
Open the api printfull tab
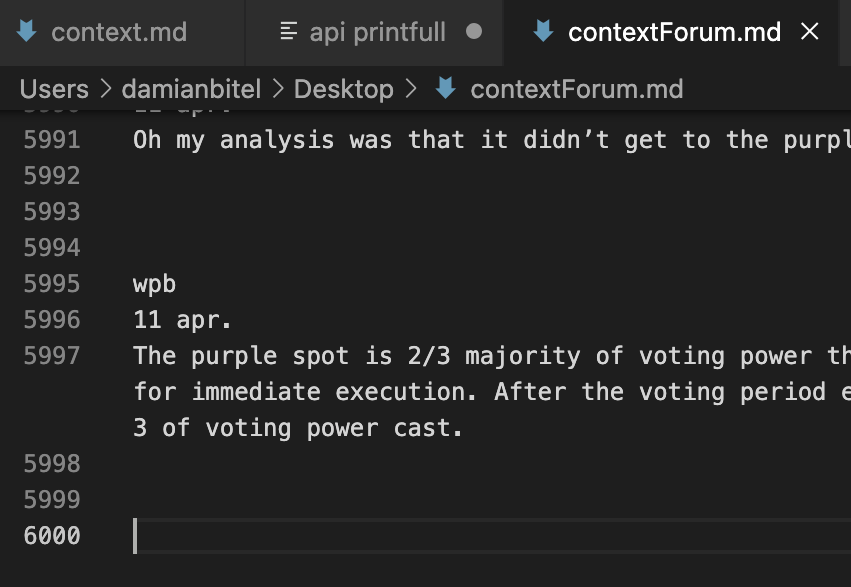[377, 32]
